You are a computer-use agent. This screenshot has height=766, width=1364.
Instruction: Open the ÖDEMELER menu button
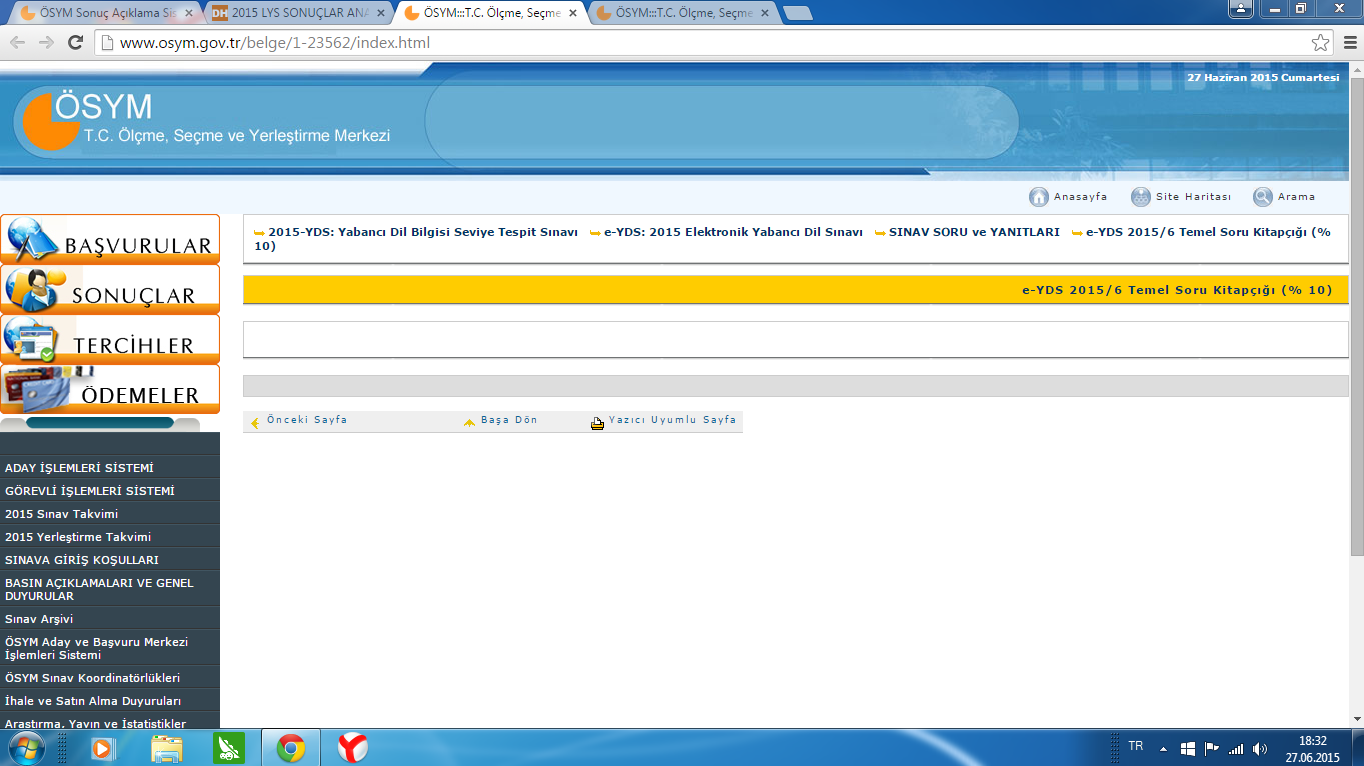(x=110, y=389)
